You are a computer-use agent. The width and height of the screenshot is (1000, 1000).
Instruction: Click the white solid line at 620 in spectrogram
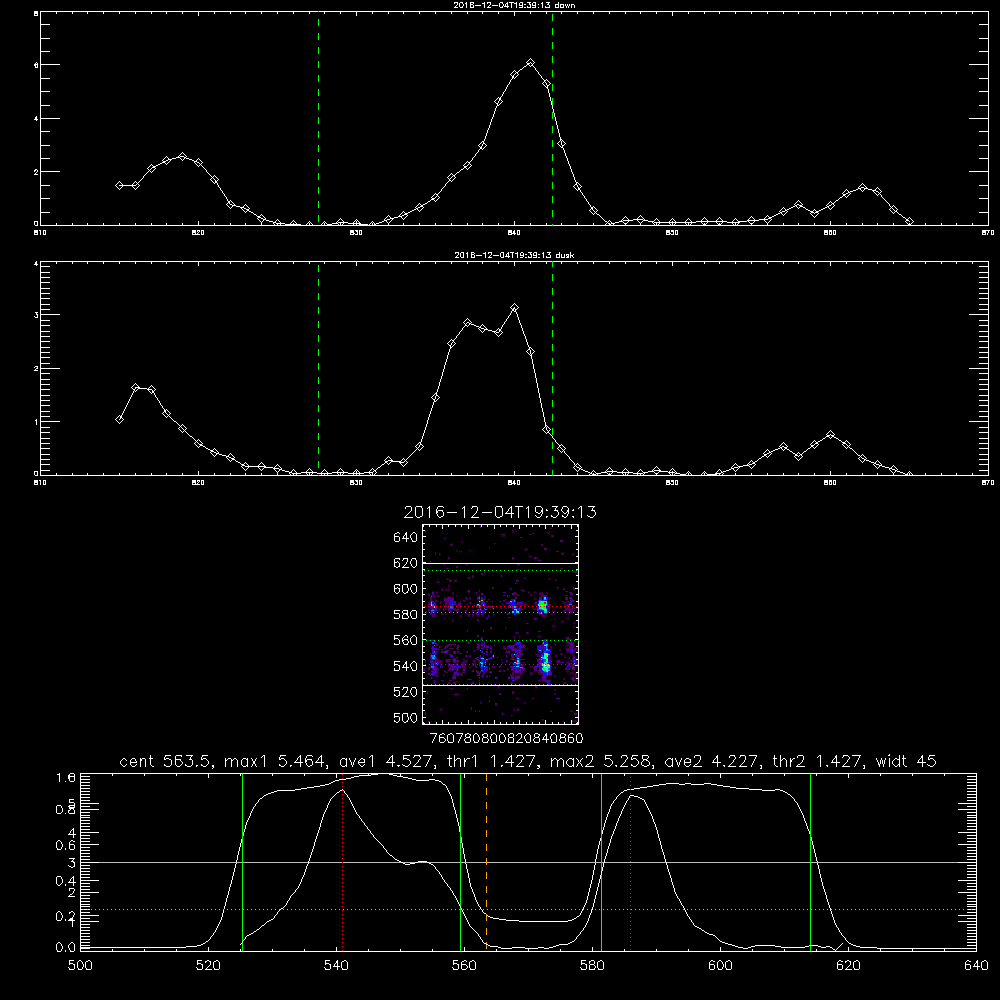pos(500,563)
